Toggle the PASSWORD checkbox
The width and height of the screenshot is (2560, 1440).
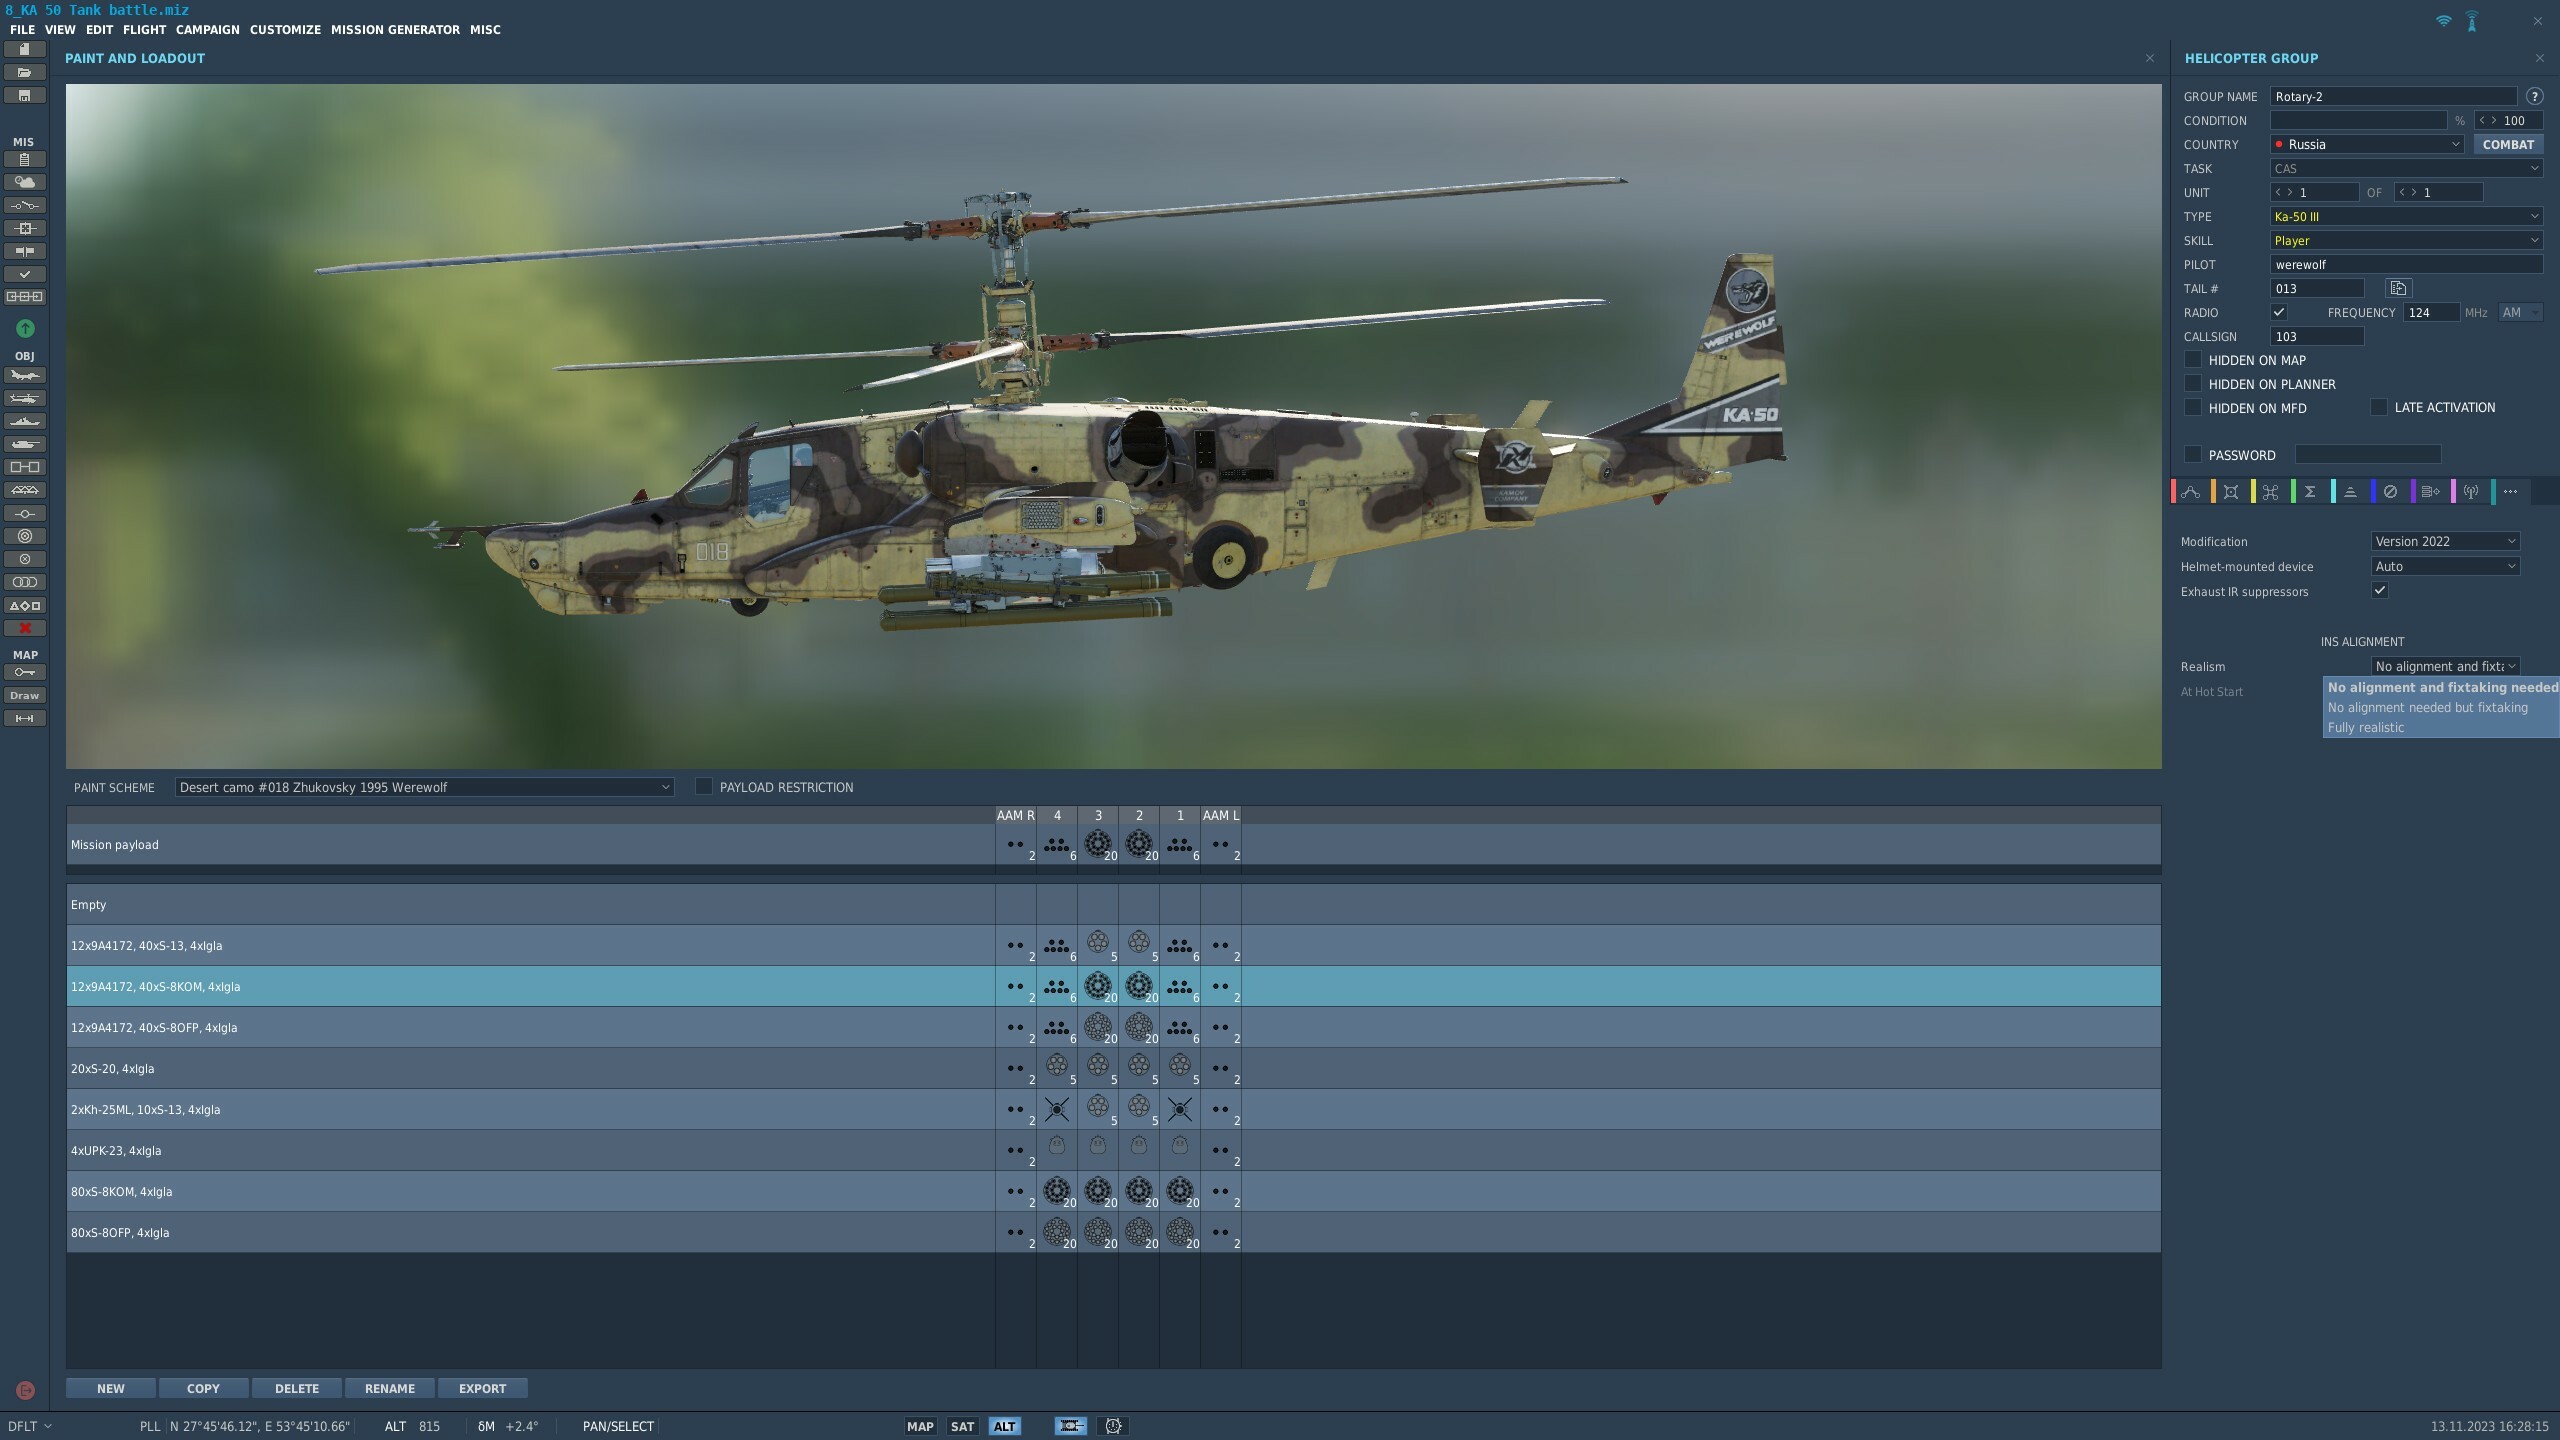click(x=2193, y=454)
